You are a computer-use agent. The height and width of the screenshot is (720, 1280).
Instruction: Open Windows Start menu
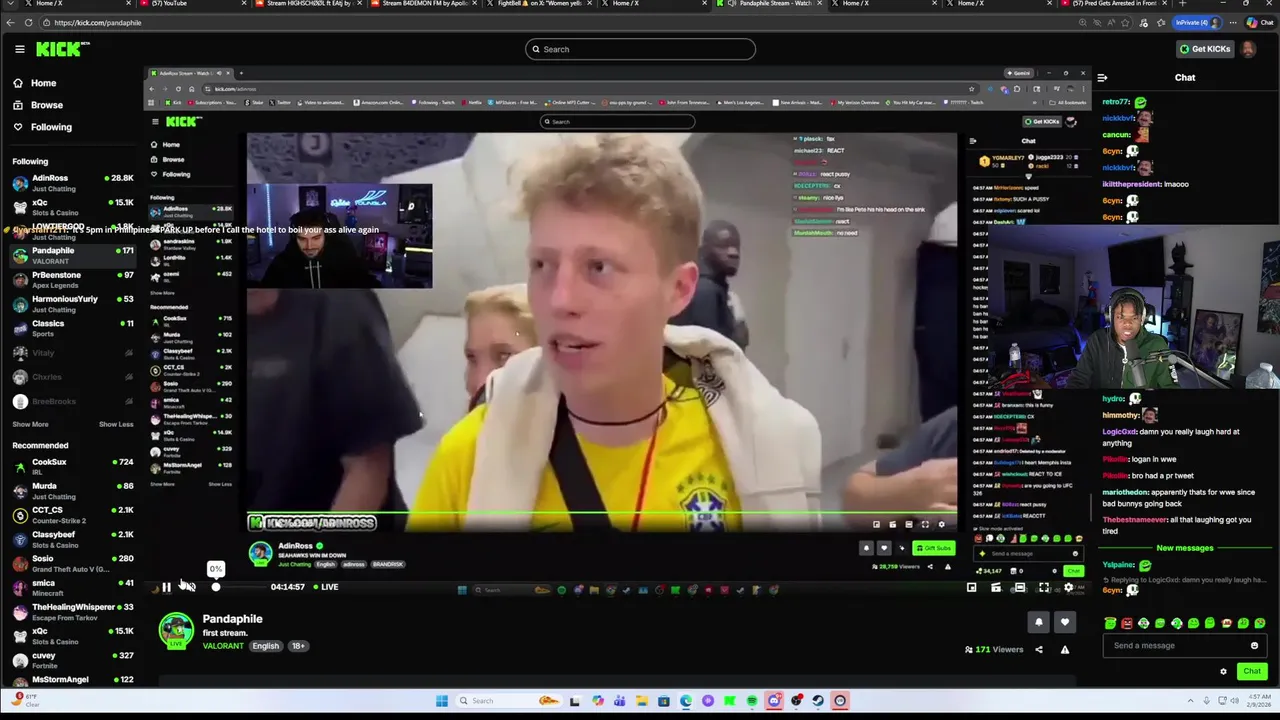click(x=441, y=701)
